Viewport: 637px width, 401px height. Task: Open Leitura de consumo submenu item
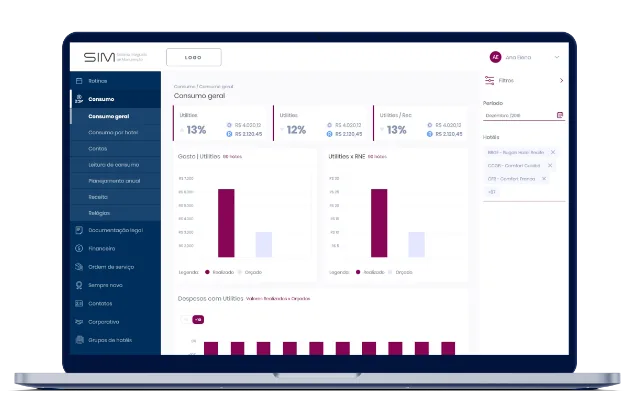pos(114,164)
